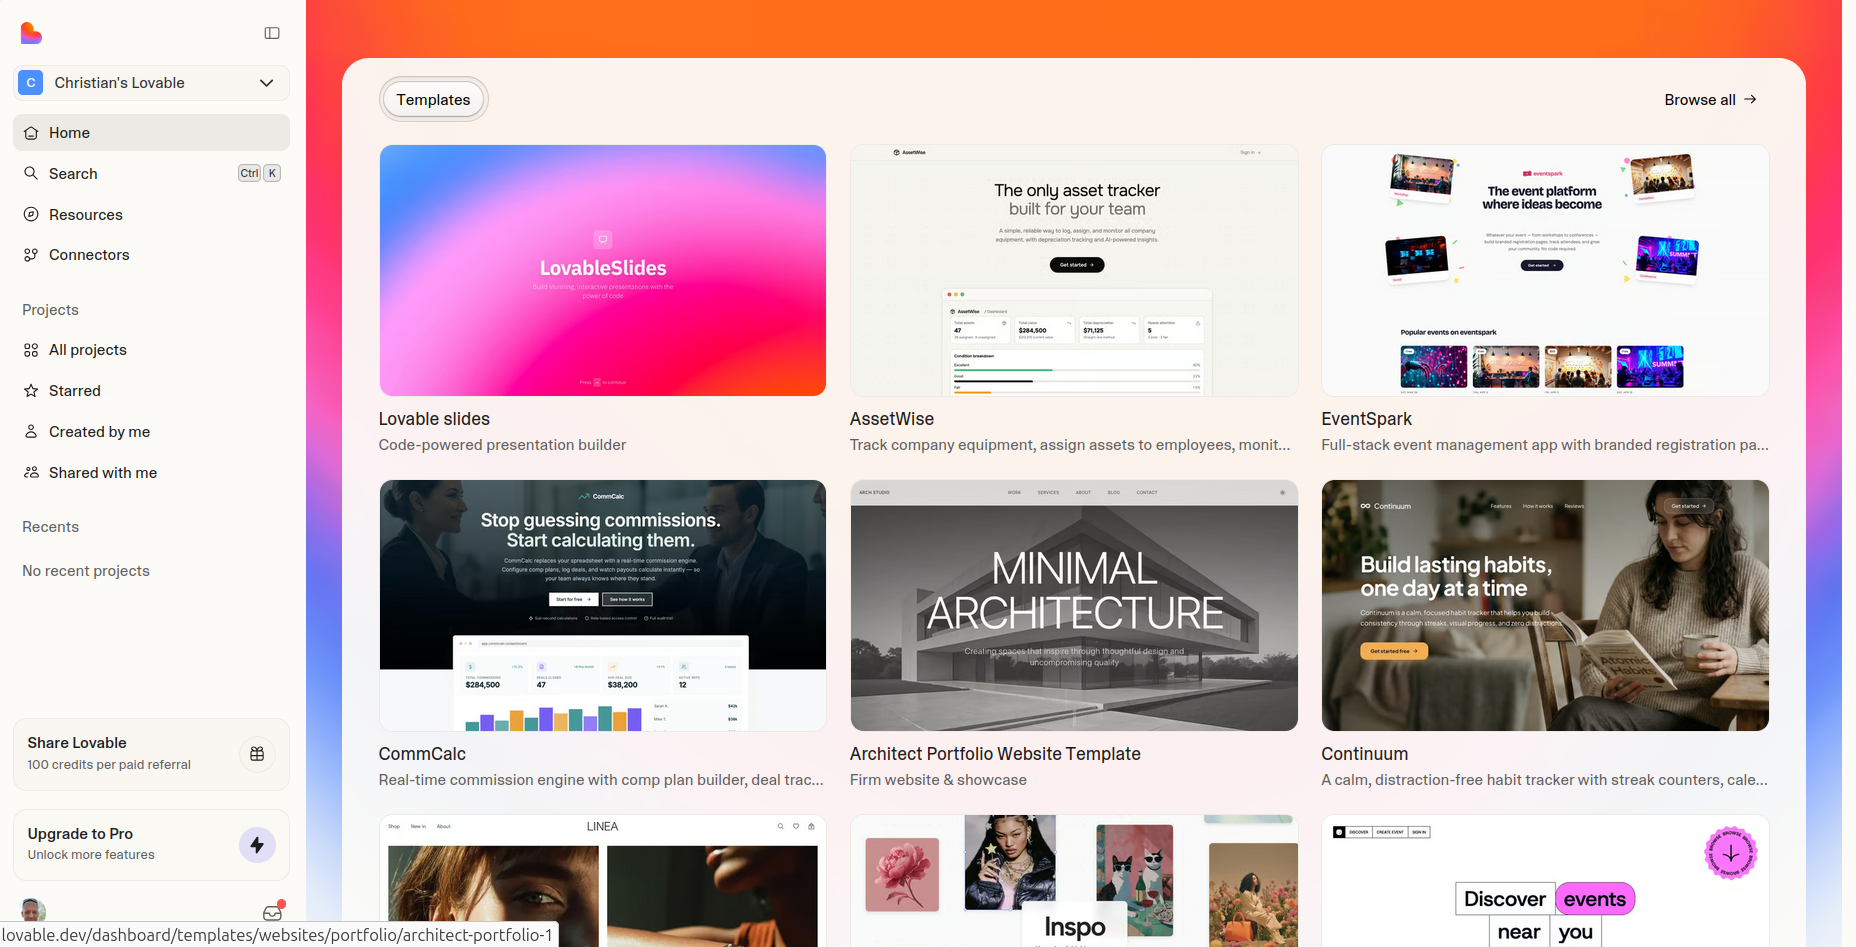
Task: Open LINEA shop template thumbnail
Action: [x=603, y=880]
